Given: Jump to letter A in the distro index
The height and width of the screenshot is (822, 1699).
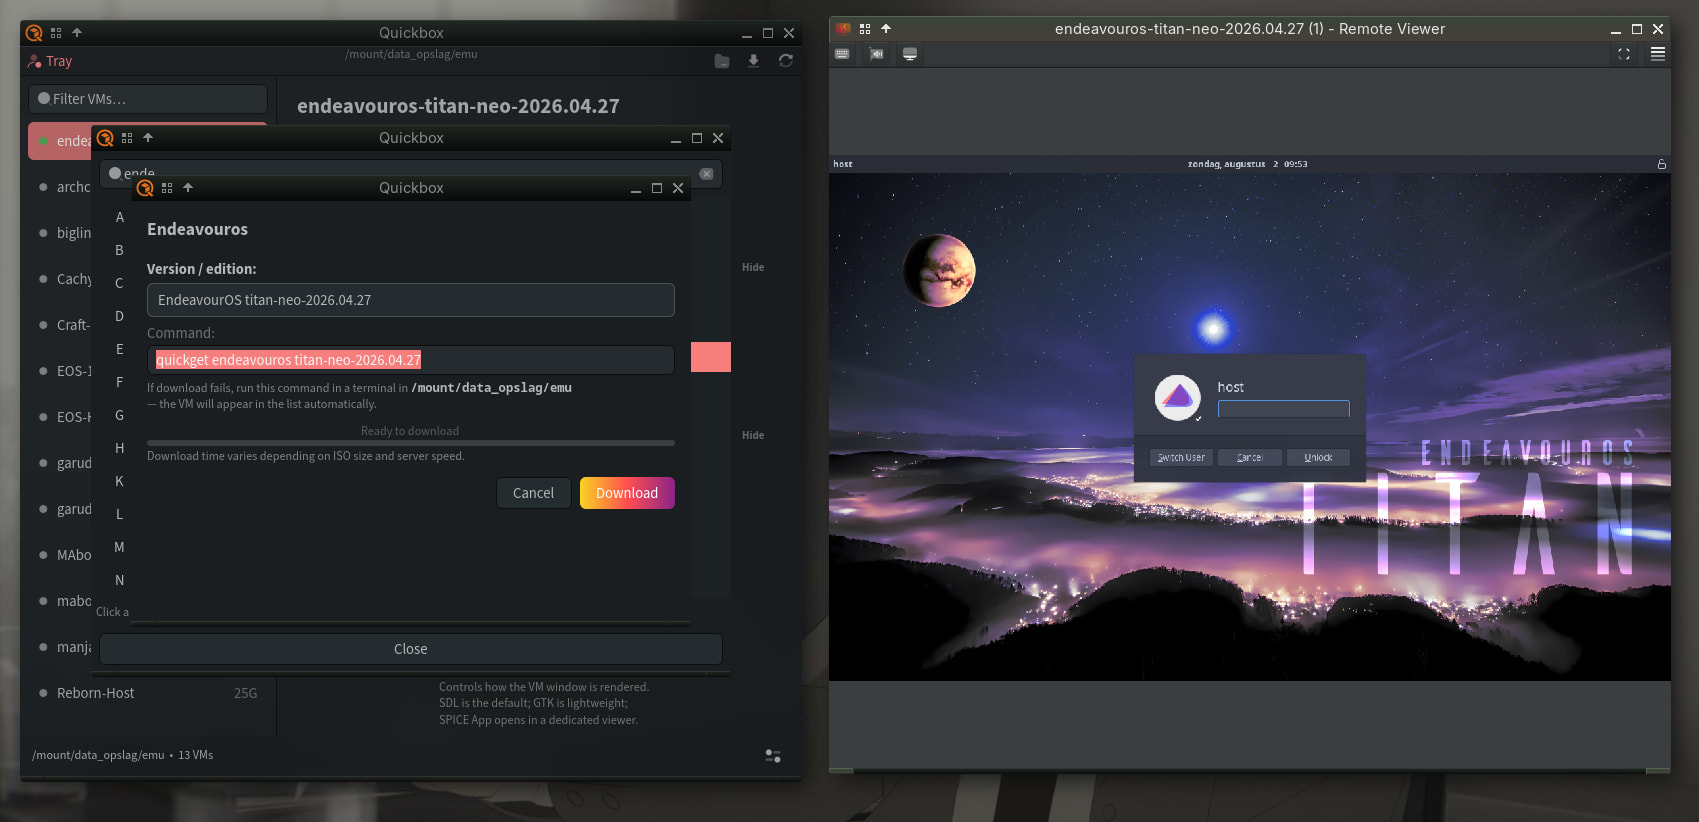Looking at the screenshot, I should click(120, 217).
